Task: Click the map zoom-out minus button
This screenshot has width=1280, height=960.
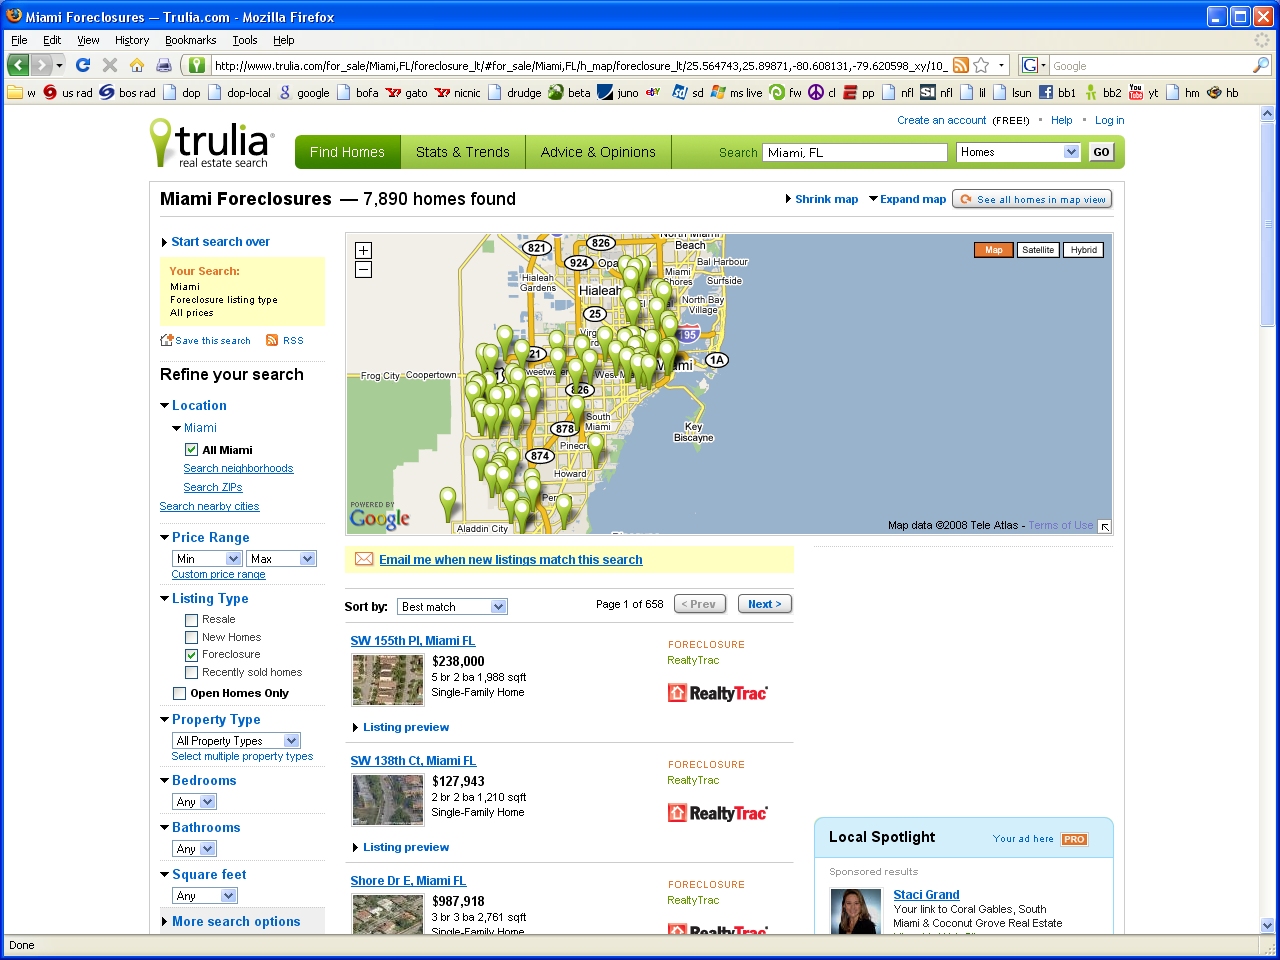Action: (x=364, y=269)
